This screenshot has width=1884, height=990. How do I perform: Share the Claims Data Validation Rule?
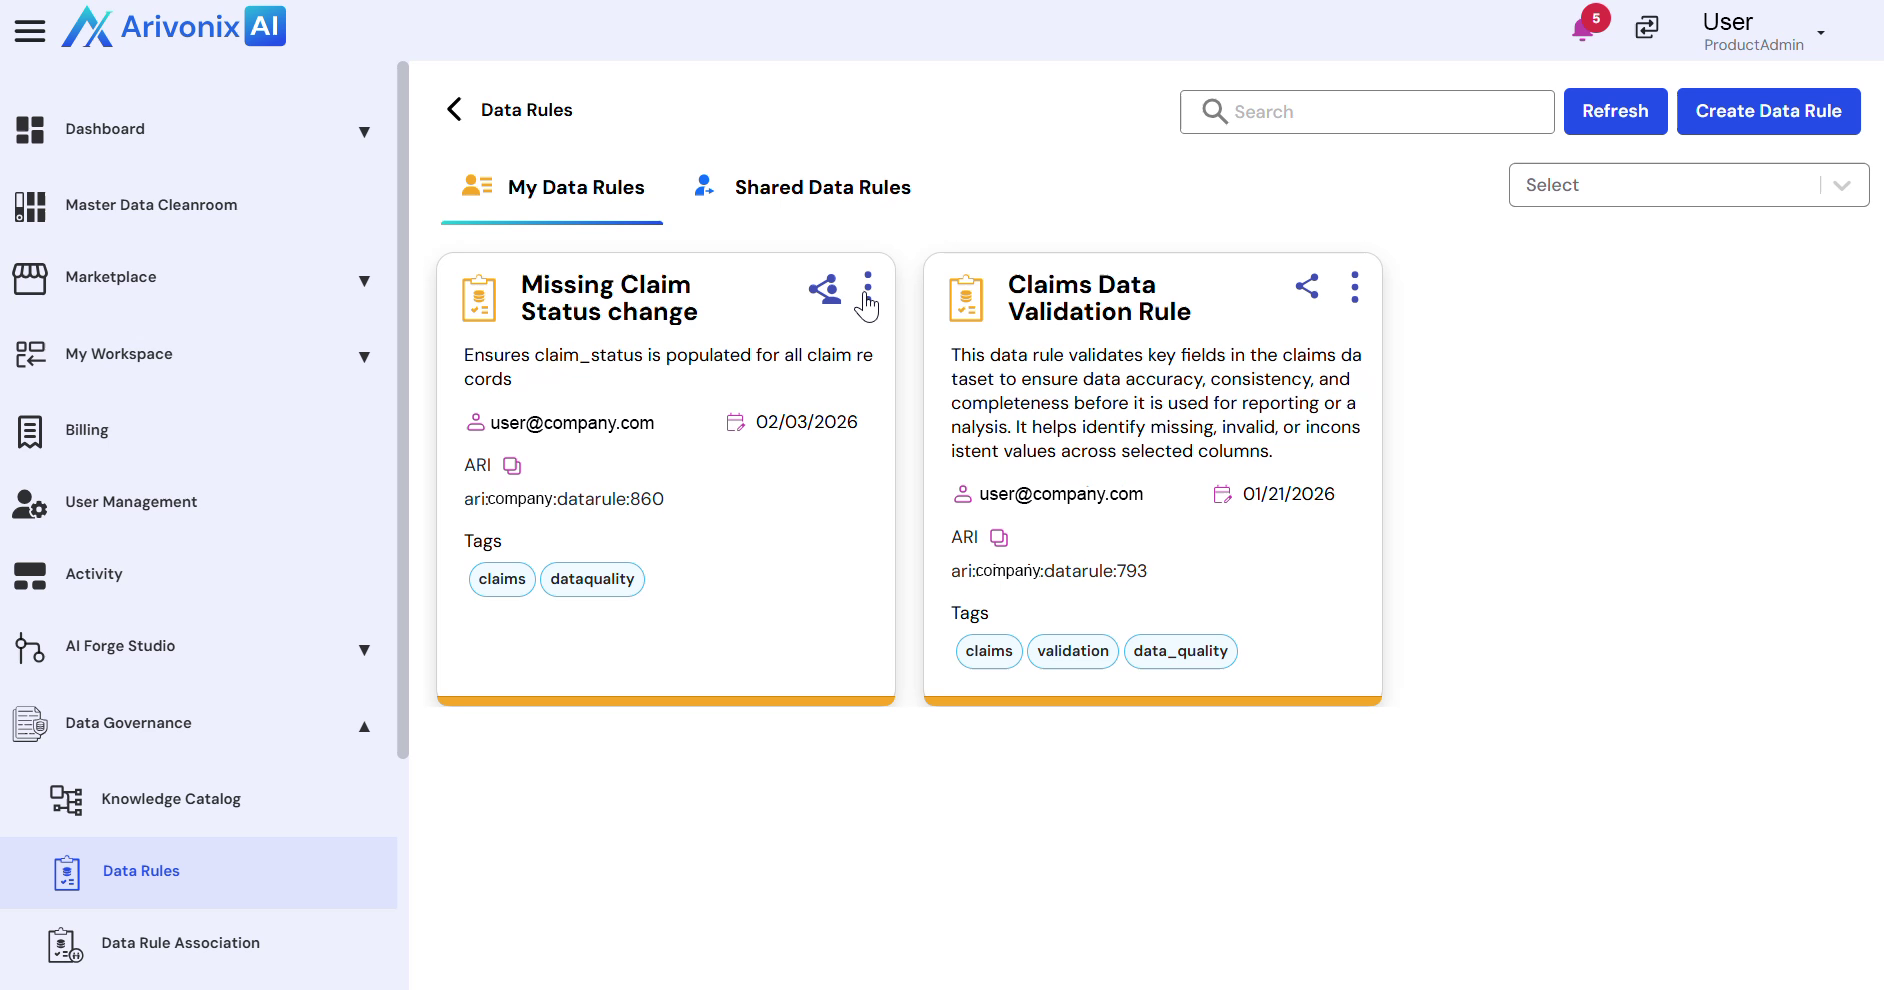1306,287
